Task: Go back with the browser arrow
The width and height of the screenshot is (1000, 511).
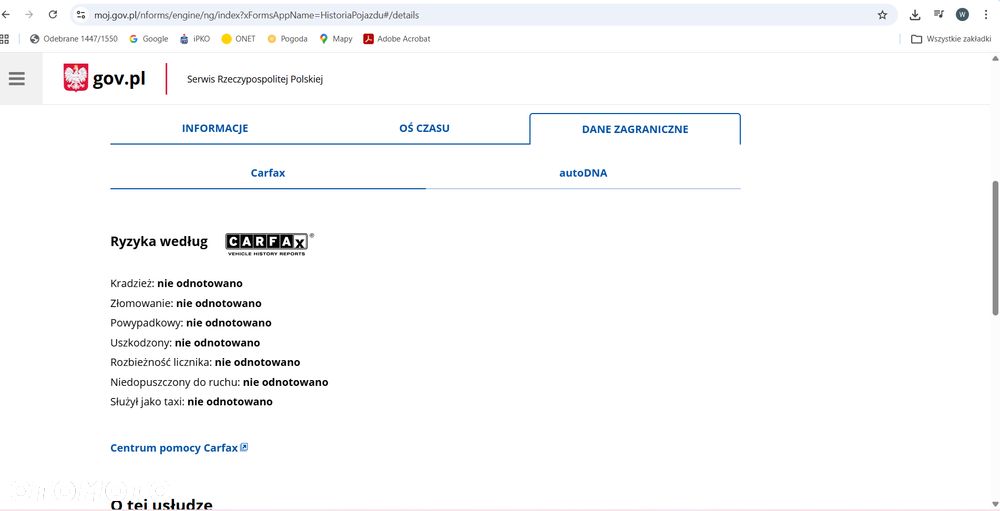Action: pos(6,15)
